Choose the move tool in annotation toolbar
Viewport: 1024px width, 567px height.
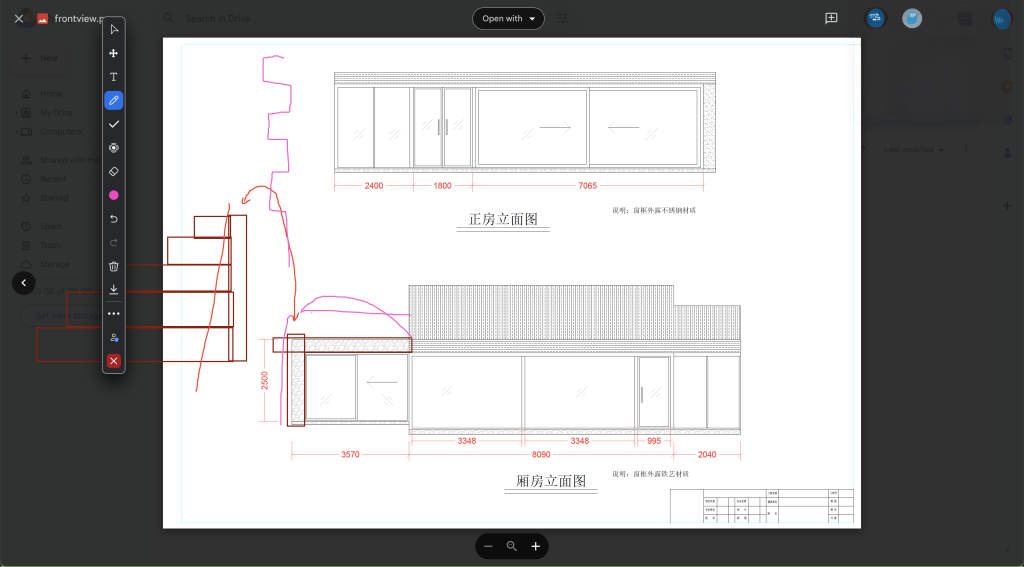click(114, 53)
